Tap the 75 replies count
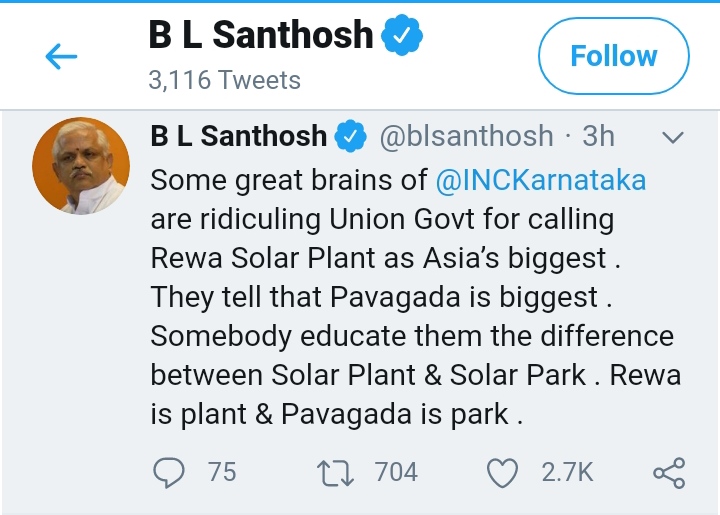Image resolution: width=720 pixels, height=515 pixels. pyautogui.click(x=222, y=472)
